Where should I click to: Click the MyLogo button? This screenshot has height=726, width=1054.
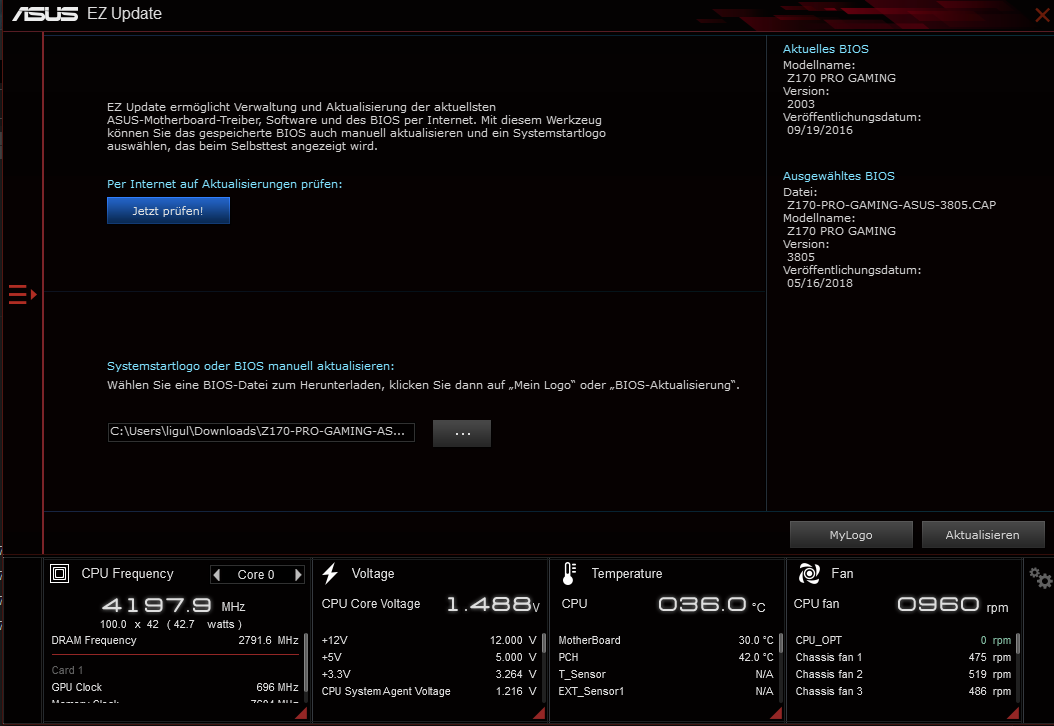(851, 534)
